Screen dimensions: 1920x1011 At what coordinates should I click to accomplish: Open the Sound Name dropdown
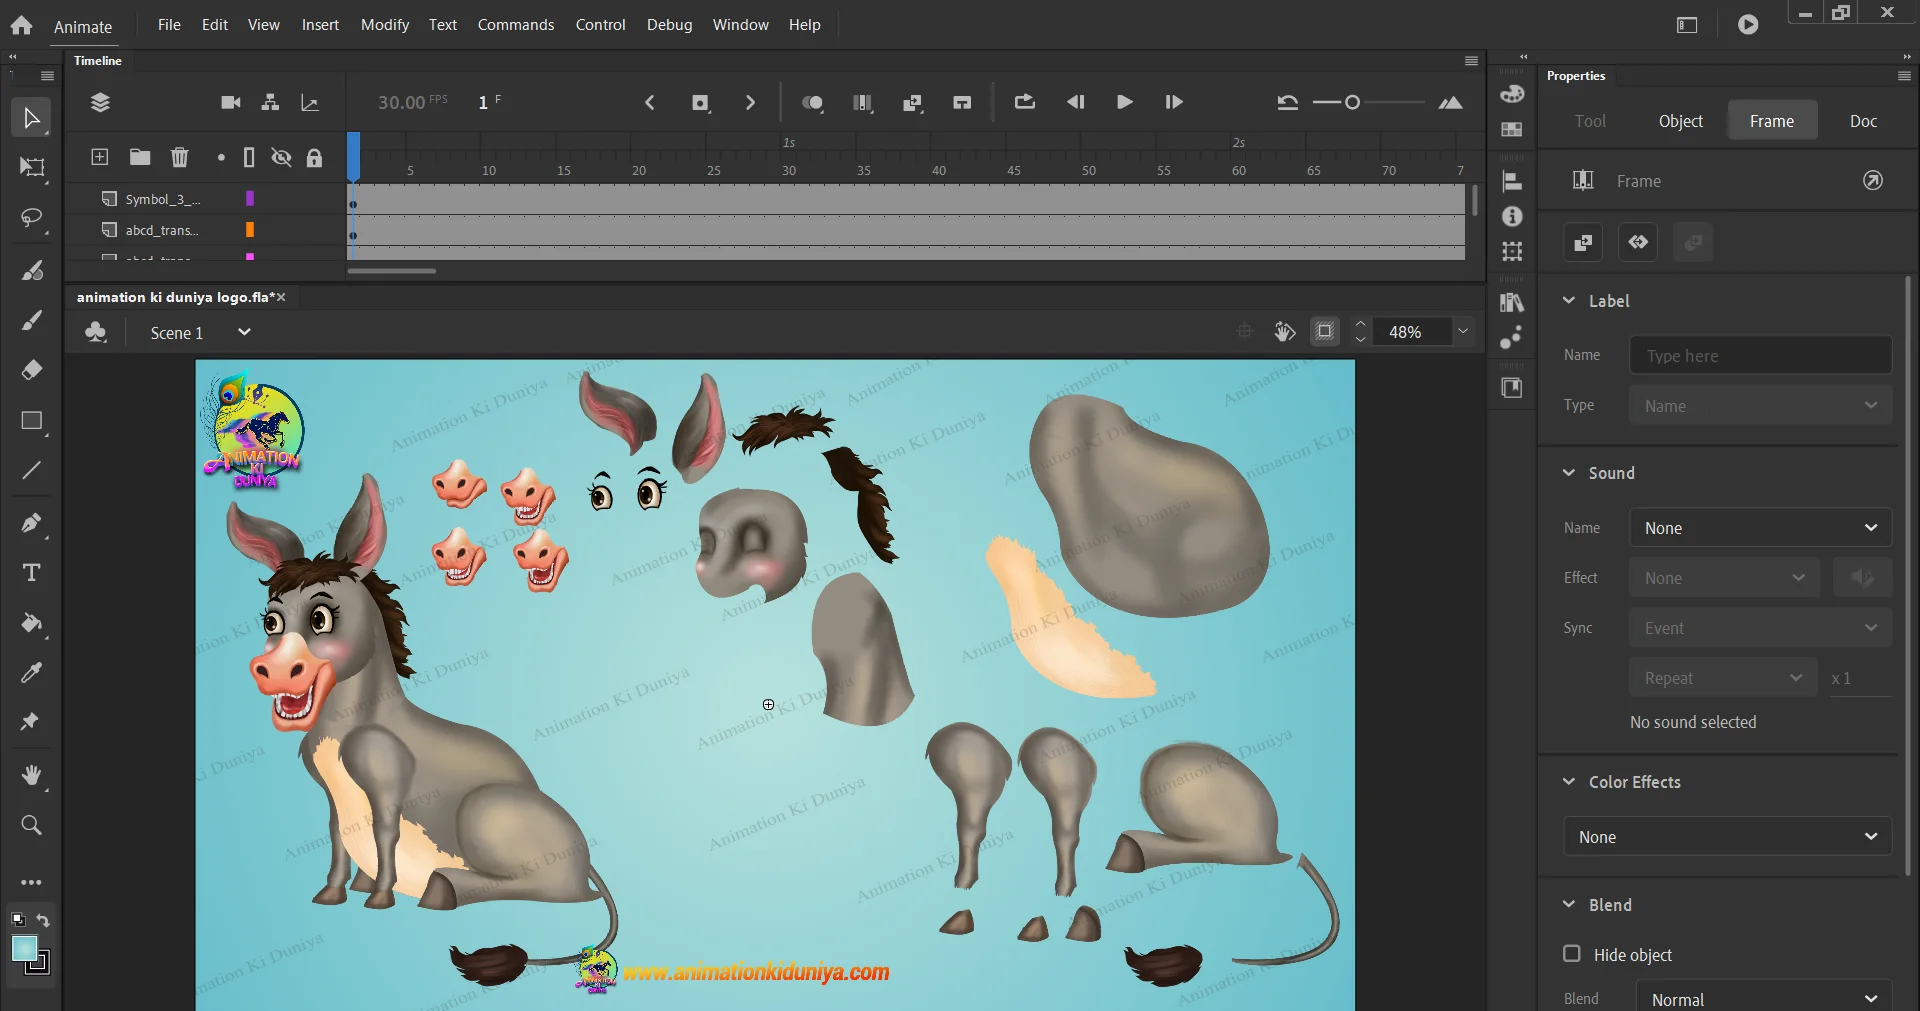tap(1759, 528)
